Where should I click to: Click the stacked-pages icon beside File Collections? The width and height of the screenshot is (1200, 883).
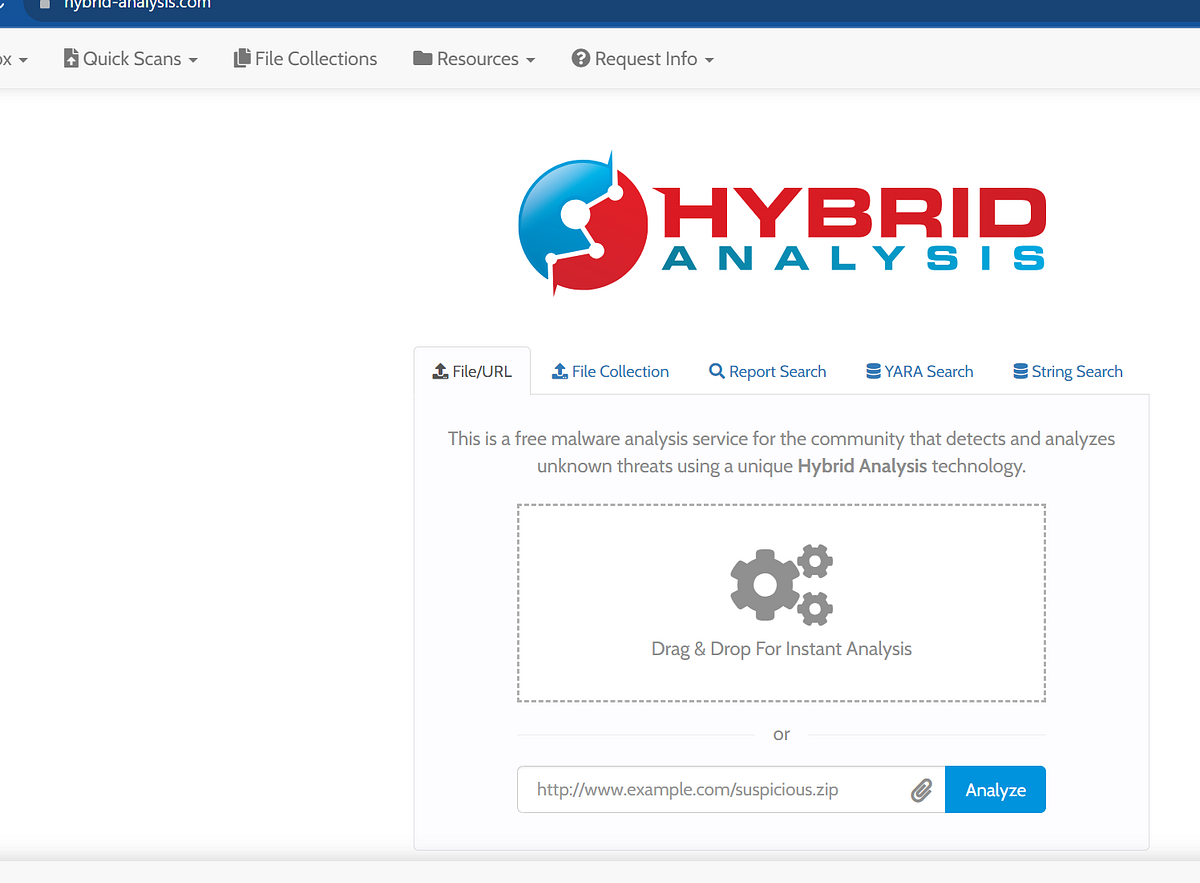pos(241,58)
